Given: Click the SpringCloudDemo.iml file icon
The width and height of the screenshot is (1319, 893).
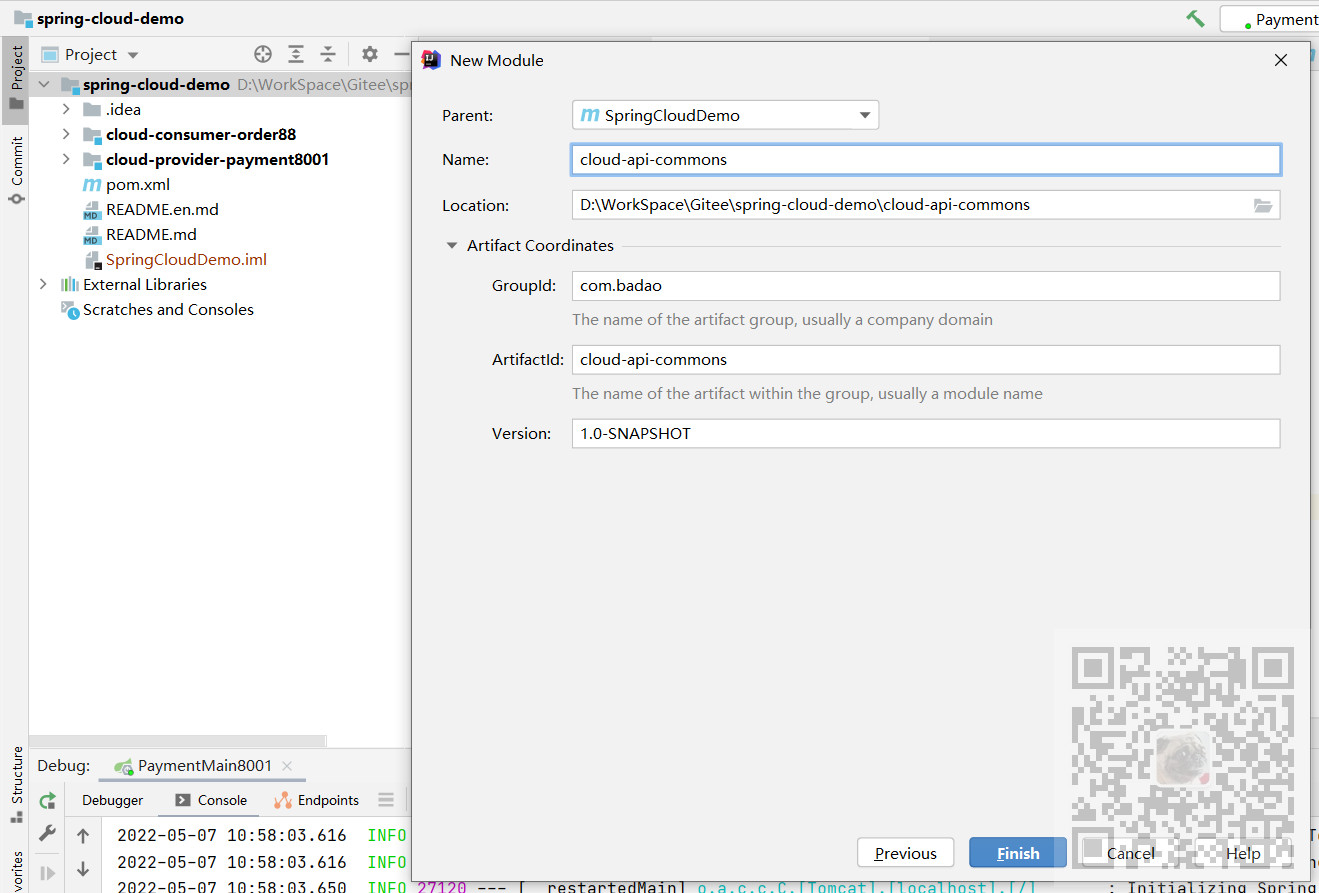Looking at the screenshot, I should click(x=91, y=260).
